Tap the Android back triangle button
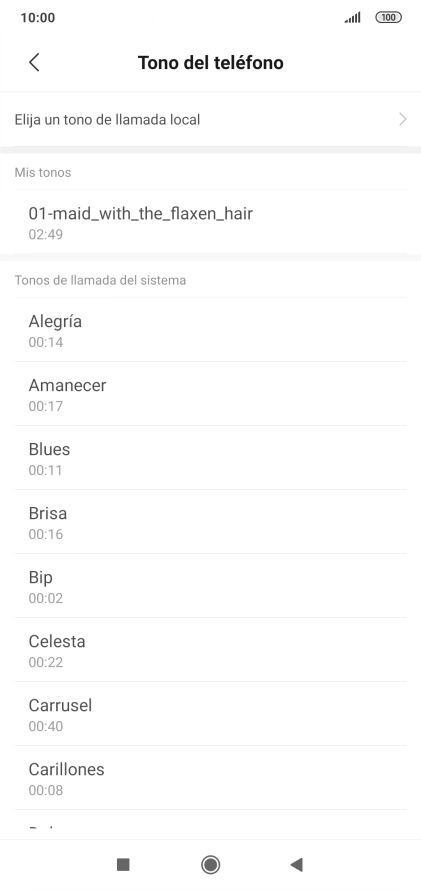 pyautogui.click(x=296, y=864)
